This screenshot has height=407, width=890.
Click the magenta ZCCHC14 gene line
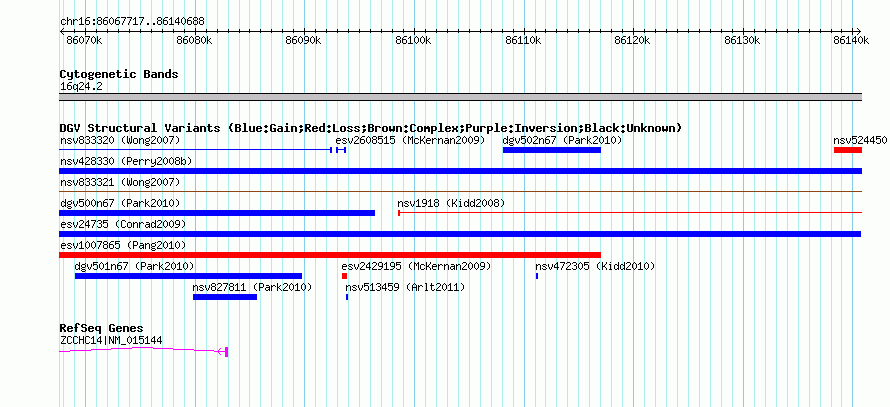[x=143, y=351]
